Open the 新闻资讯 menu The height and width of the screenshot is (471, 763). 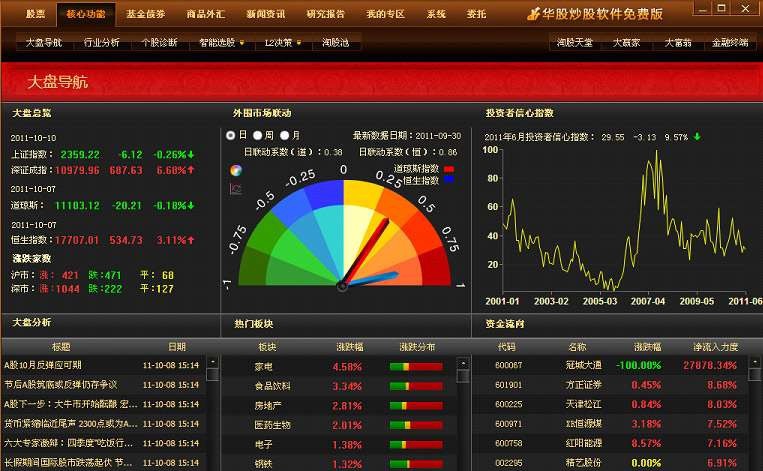pos(265,14)
